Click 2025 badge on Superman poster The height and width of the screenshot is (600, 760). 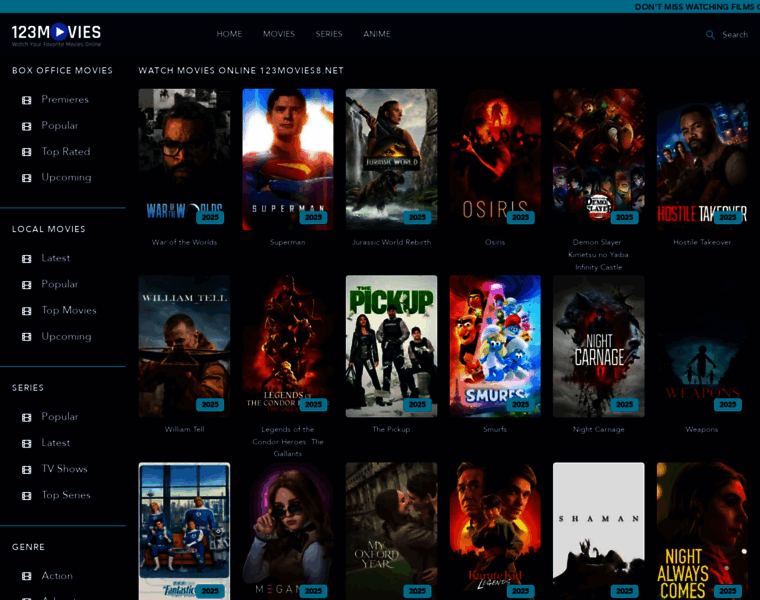coord(313,218)
